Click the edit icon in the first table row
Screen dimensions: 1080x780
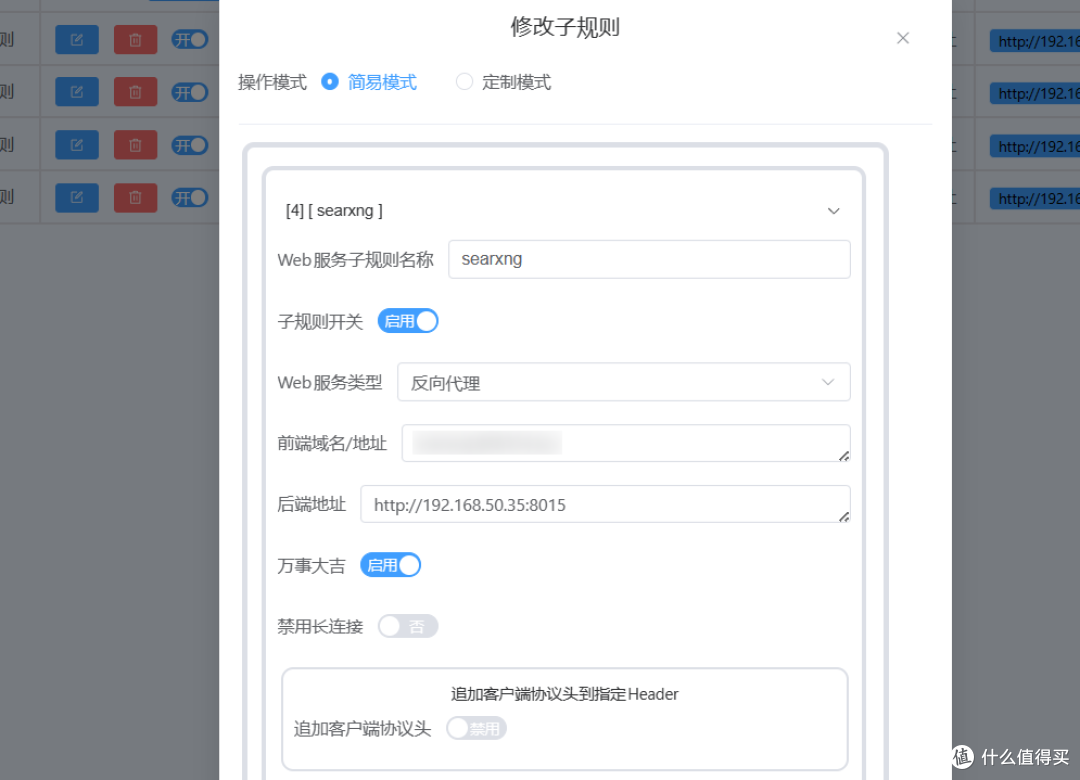pyautogui.click(x=77, y=39)
